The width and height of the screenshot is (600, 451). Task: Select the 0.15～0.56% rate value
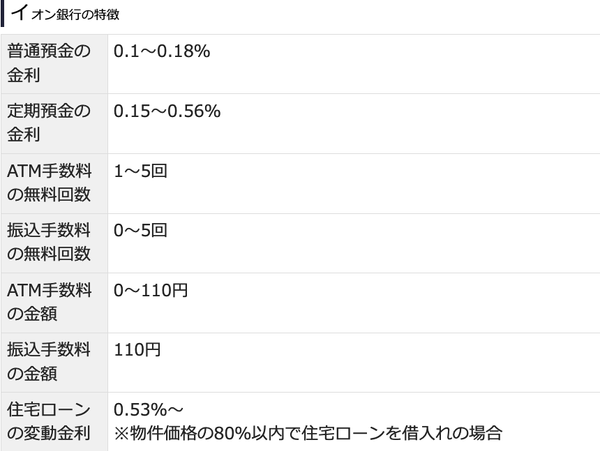point(166,111)
